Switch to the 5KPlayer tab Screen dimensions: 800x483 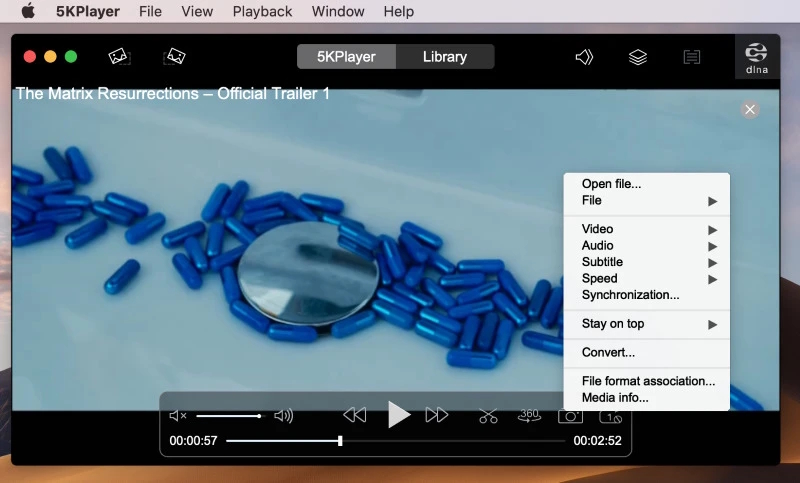pos(346,57)
